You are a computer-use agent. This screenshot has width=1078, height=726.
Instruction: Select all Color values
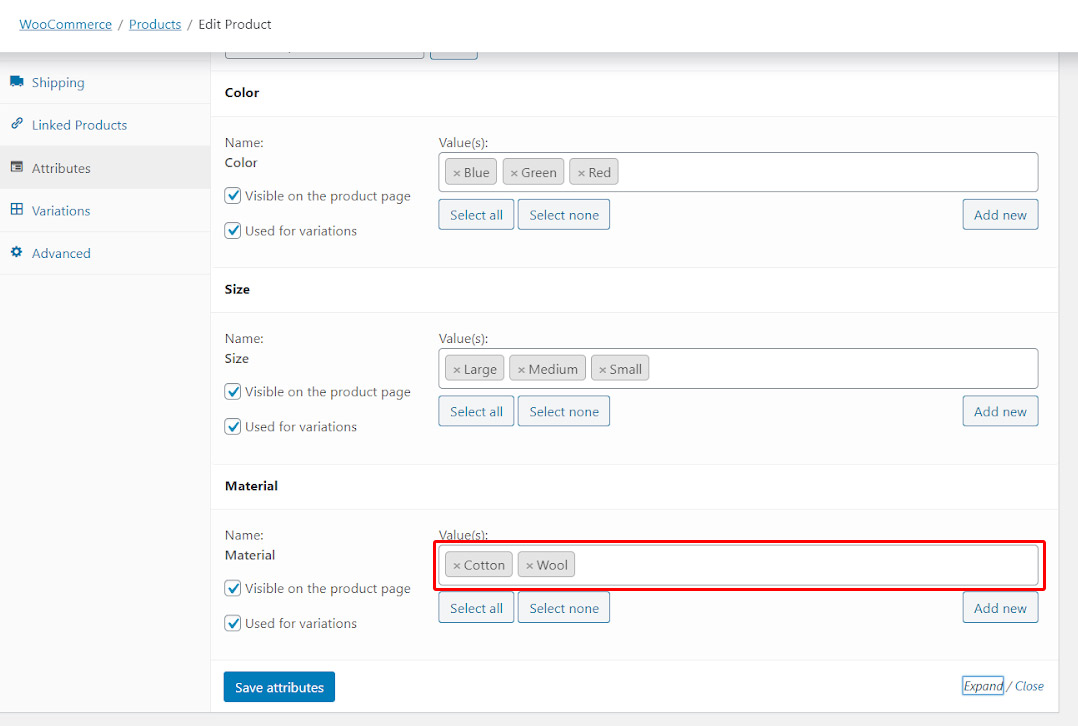coord(476,214)
